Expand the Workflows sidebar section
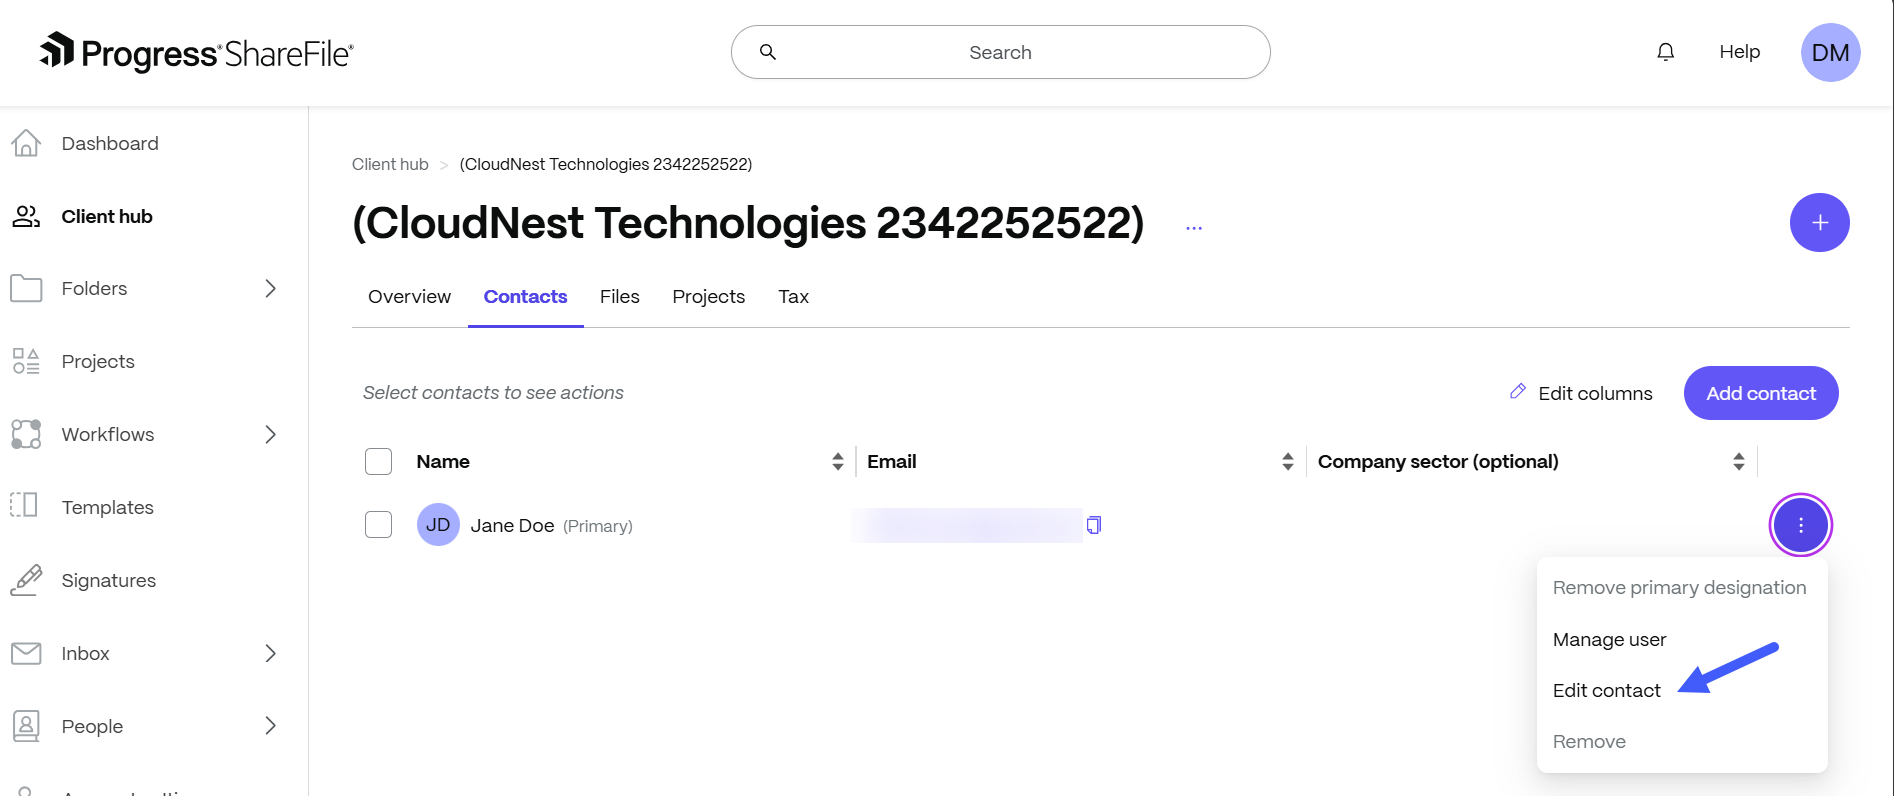The height and width of the screenshot is (796, 1894). tap(270, 435)
